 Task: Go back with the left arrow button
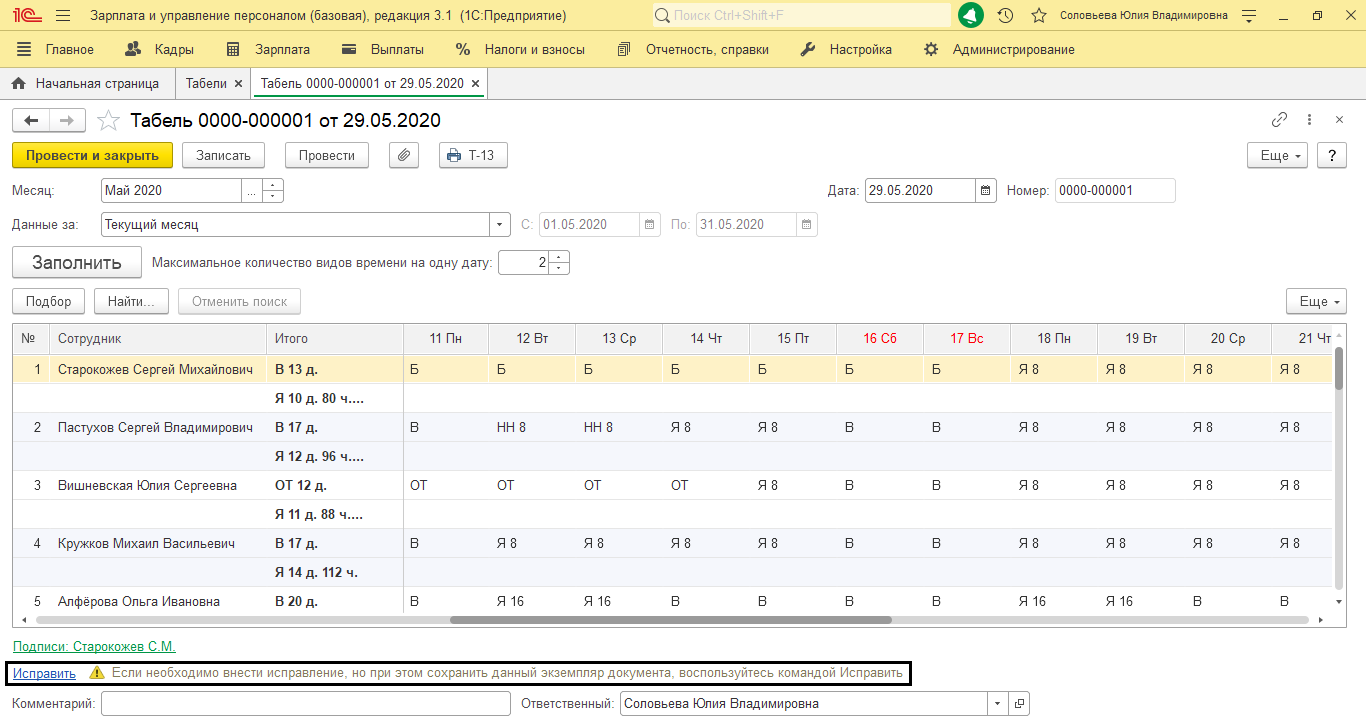click(31, 121)
